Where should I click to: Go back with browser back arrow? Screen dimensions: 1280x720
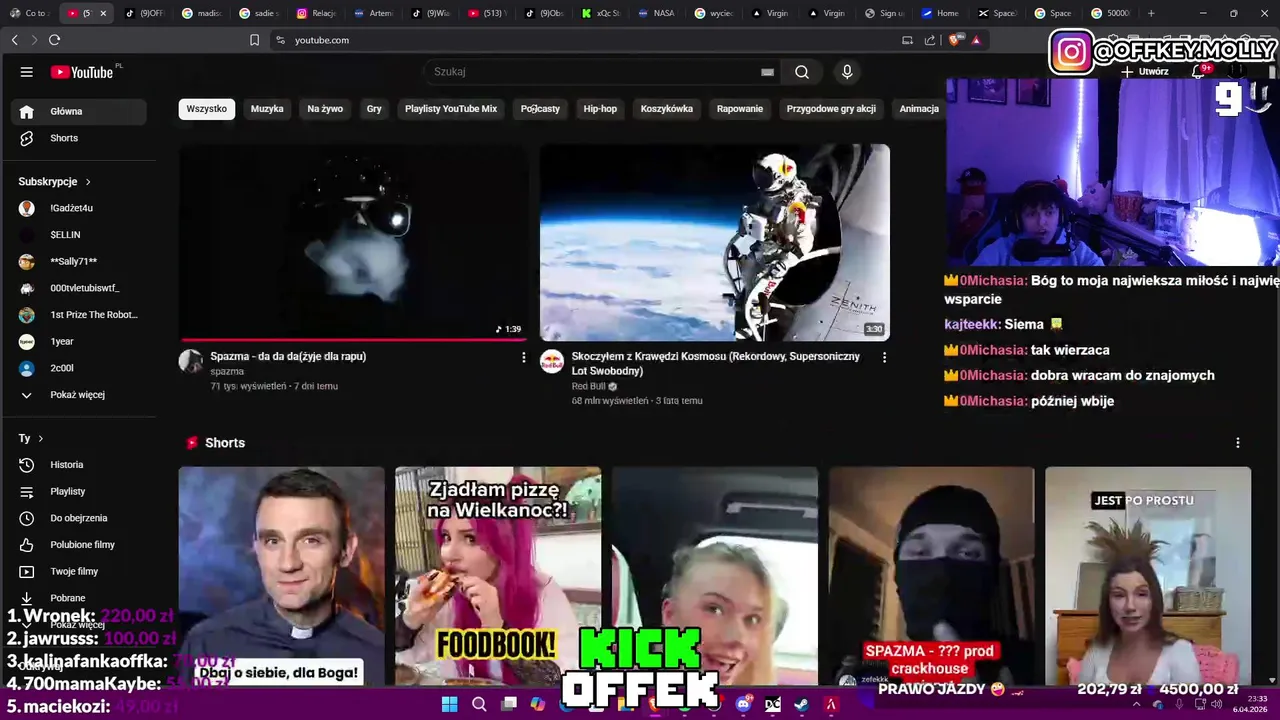pyautogui.click(x=15, y=40)
